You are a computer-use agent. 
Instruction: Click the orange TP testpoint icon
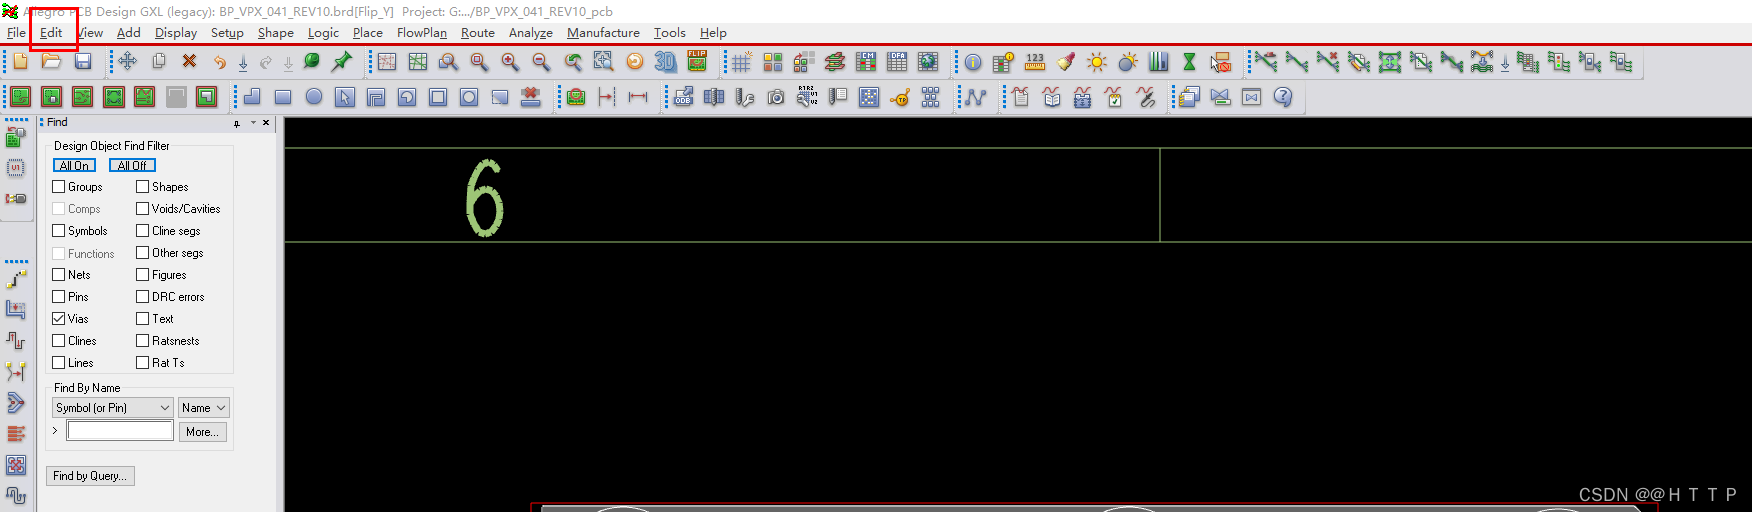tap(900, 97)
